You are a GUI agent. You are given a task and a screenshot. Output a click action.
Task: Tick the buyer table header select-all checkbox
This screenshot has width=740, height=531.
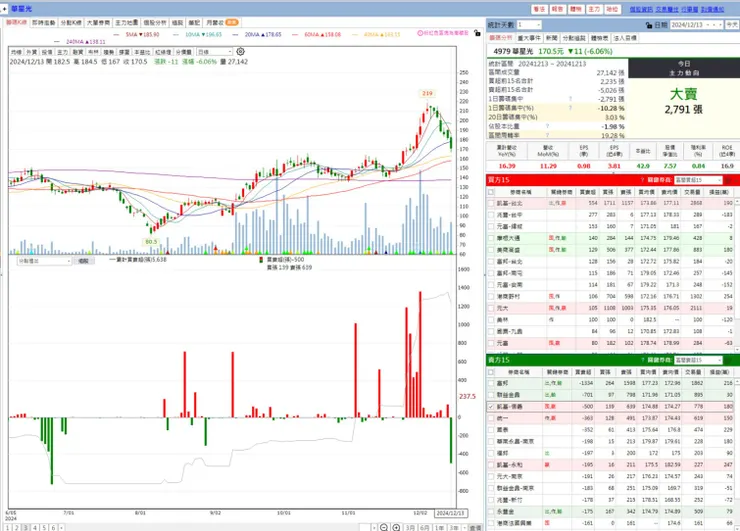[491, 192]
